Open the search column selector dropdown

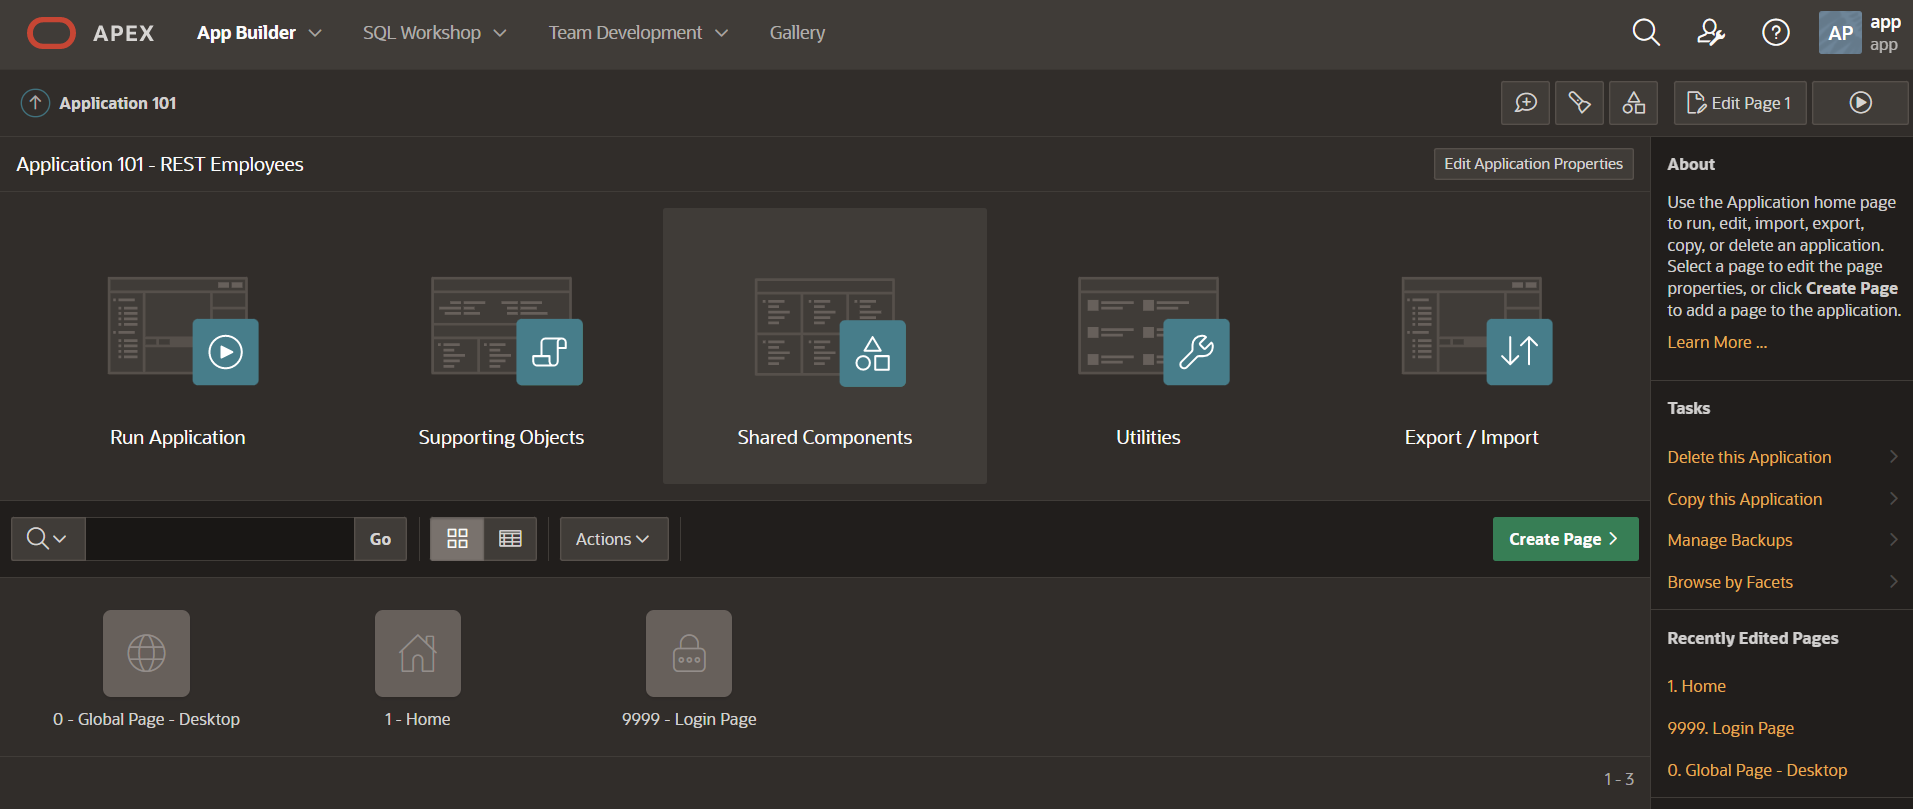[48, 539]
